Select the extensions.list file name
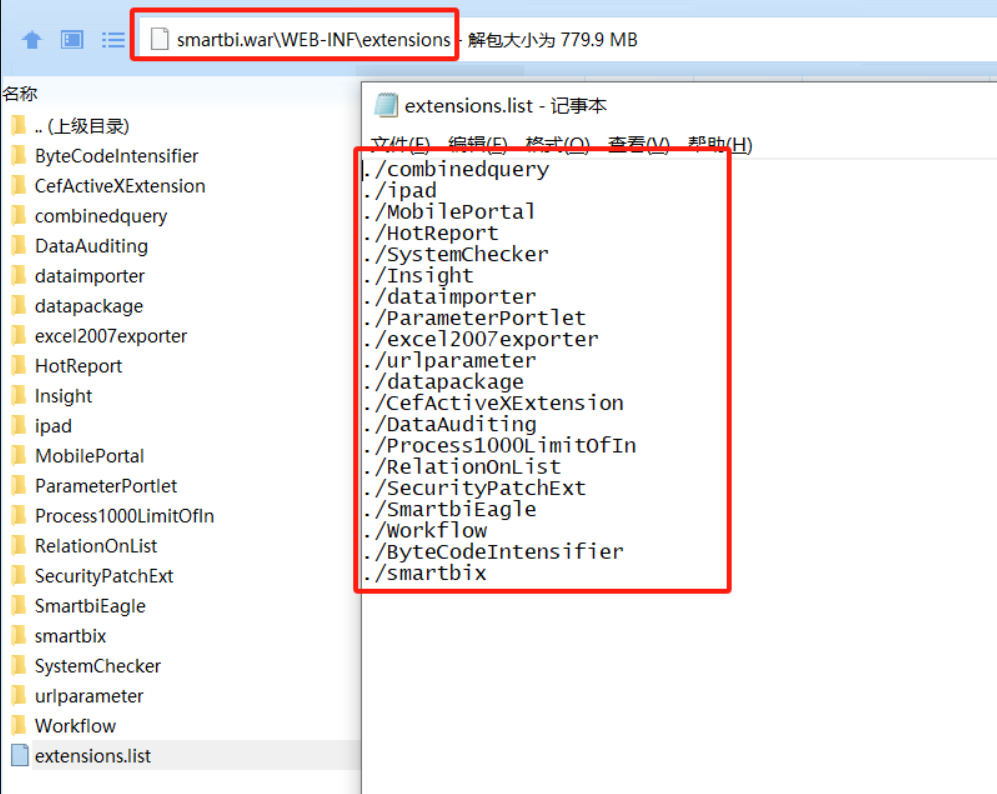 click(x=93, y=755)
